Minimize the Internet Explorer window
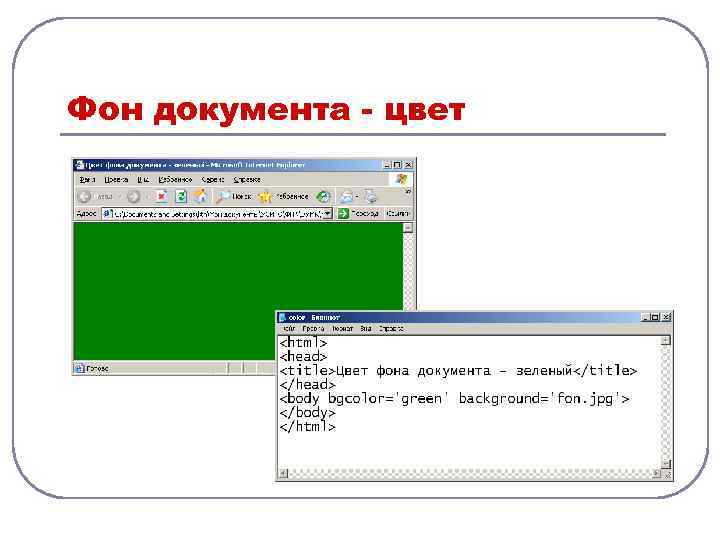 pyautogui.click(x=388, y=165)
